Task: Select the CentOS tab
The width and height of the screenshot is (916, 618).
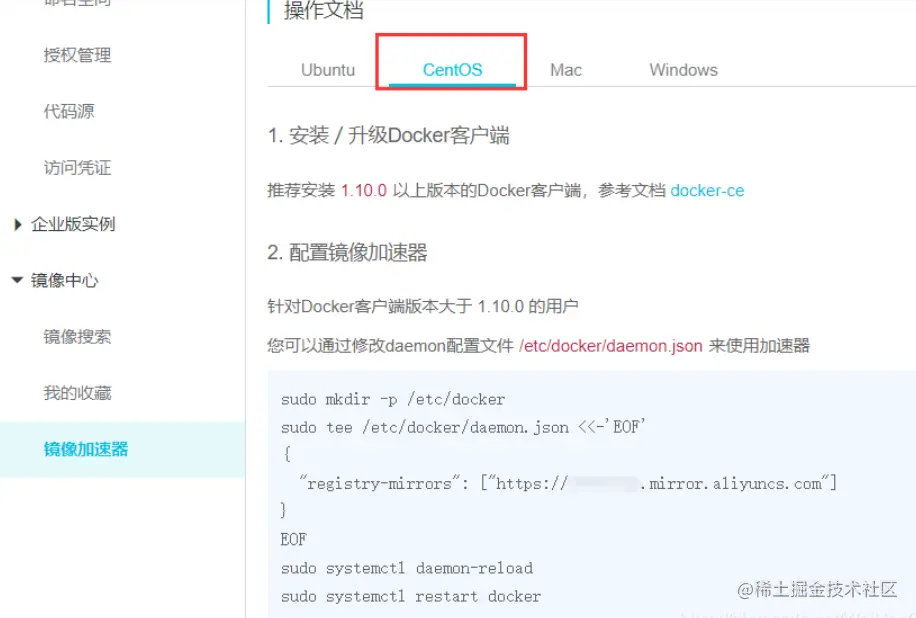Action: [x=451, y=70]
